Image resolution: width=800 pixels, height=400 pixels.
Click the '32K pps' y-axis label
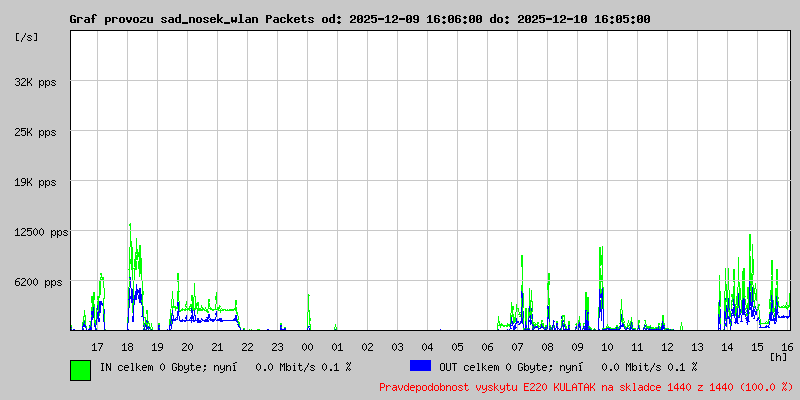click(35, 82)
